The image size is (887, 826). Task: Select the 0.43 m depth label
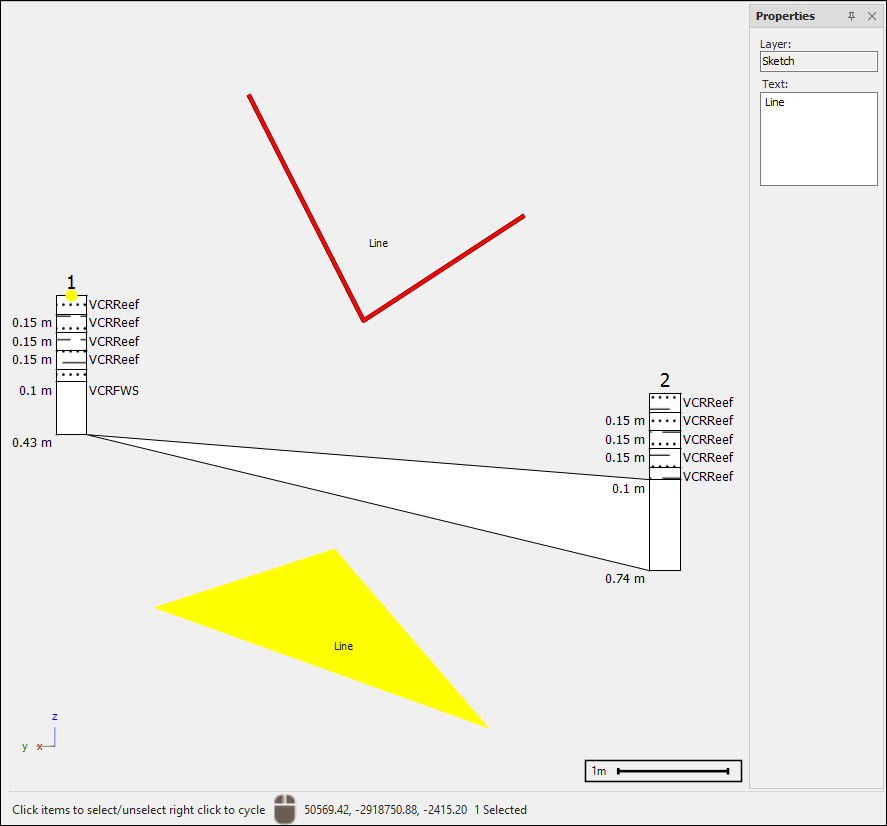(32, 442)
